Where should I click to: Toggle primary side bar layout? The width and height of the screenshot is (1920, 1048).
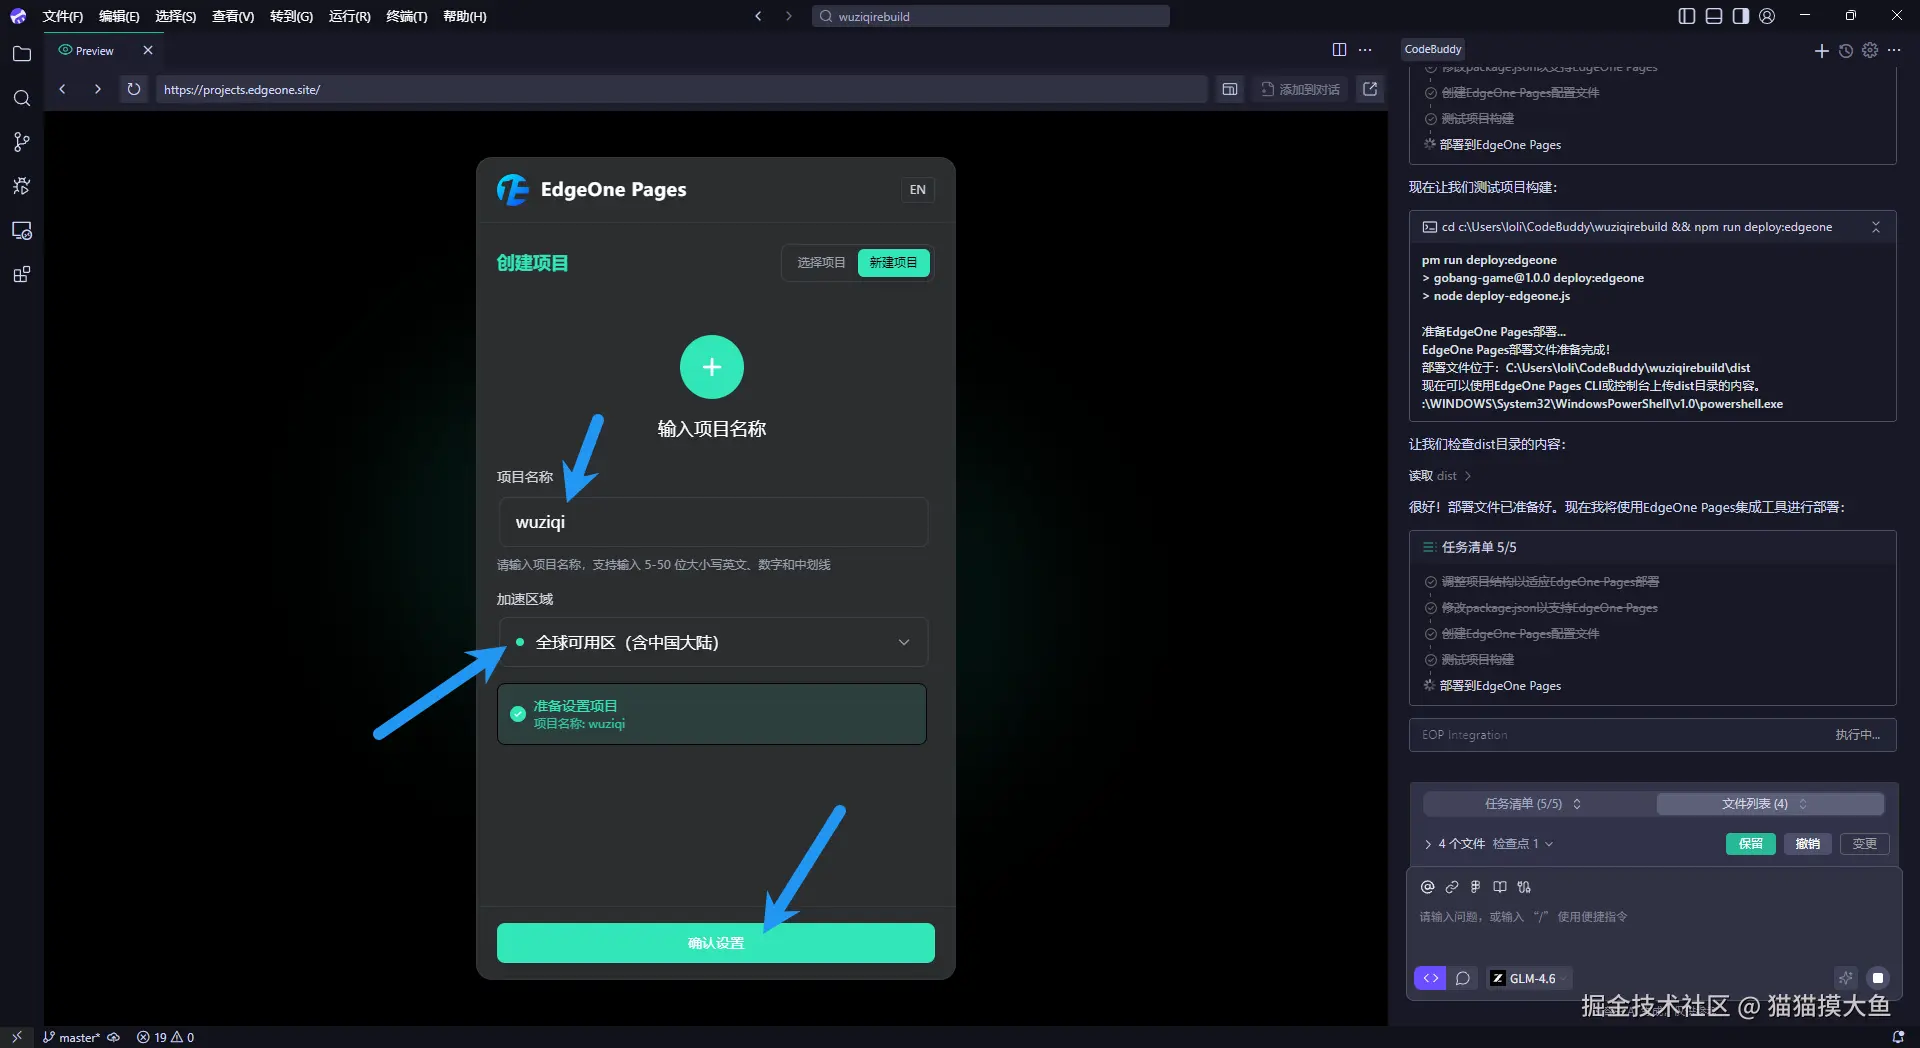click(1687, 16)
